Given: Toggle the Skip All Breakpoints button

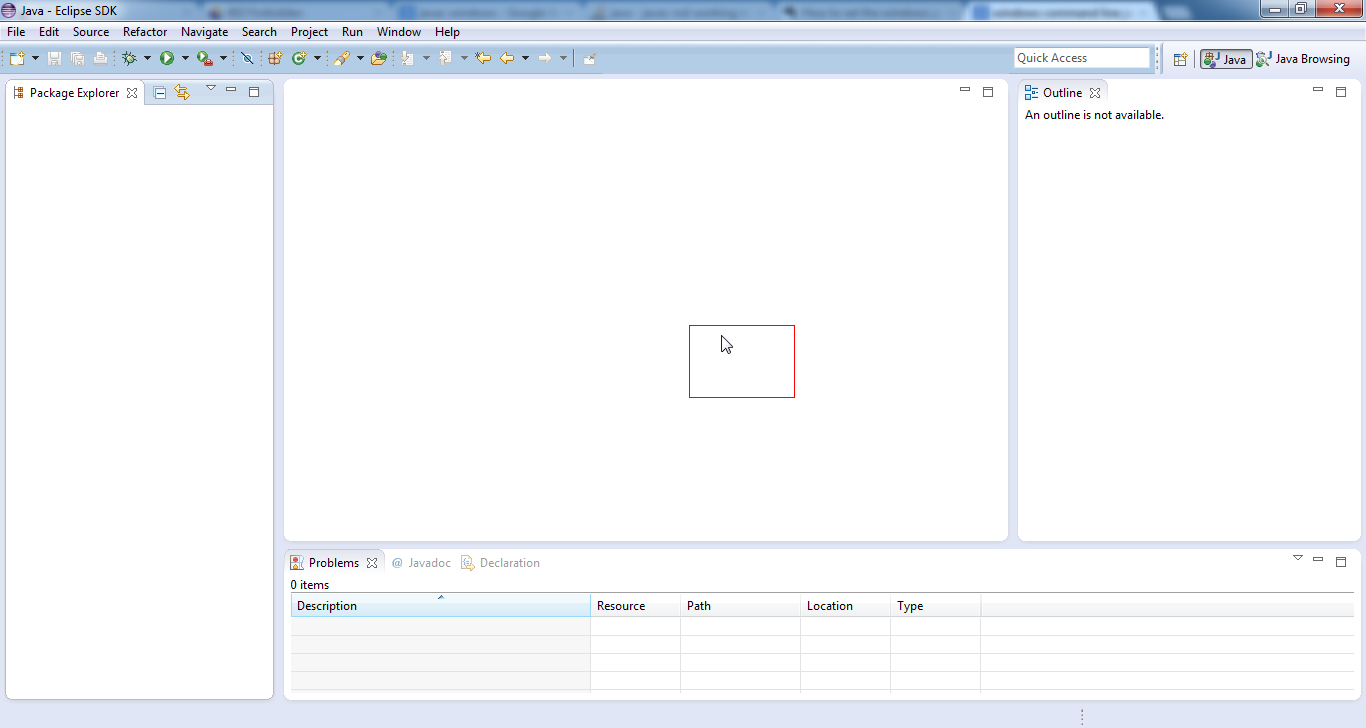Looking at the screenshot, I should pos(247,59).
